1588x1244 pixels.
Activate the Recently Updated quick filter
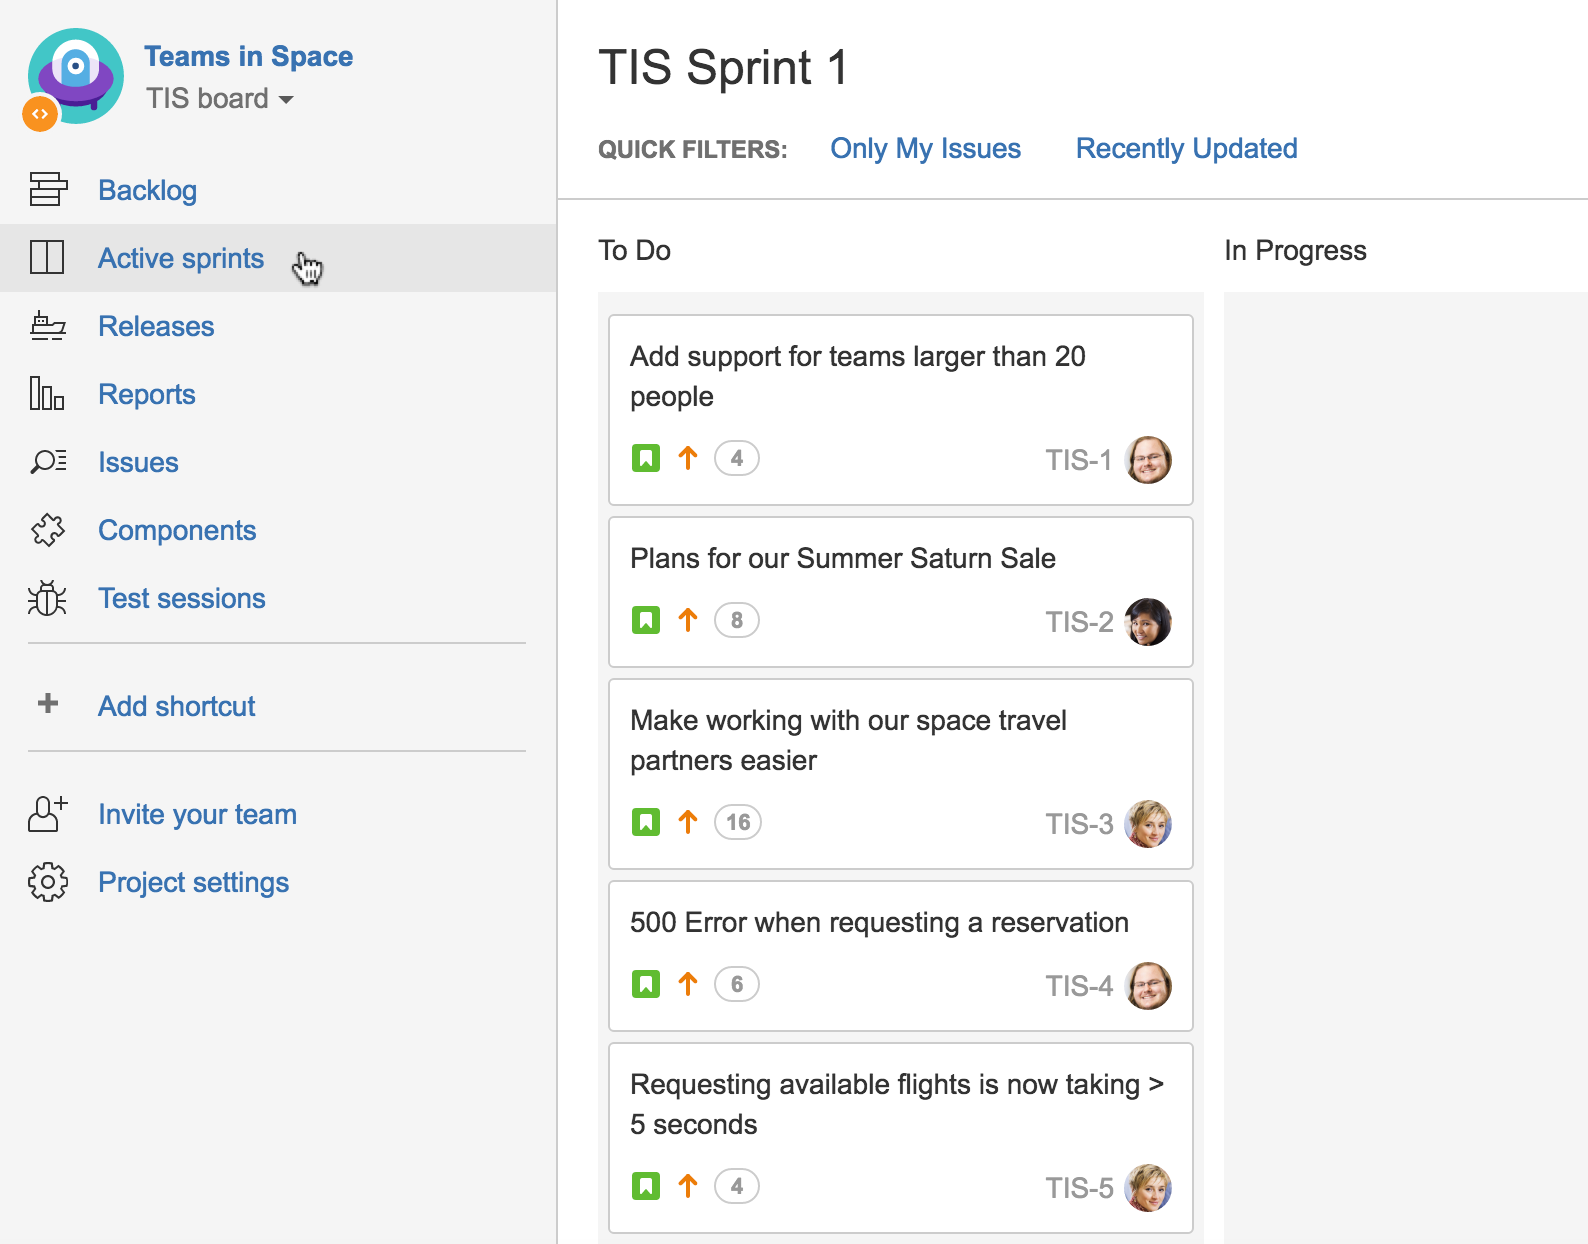(1185, 148)
